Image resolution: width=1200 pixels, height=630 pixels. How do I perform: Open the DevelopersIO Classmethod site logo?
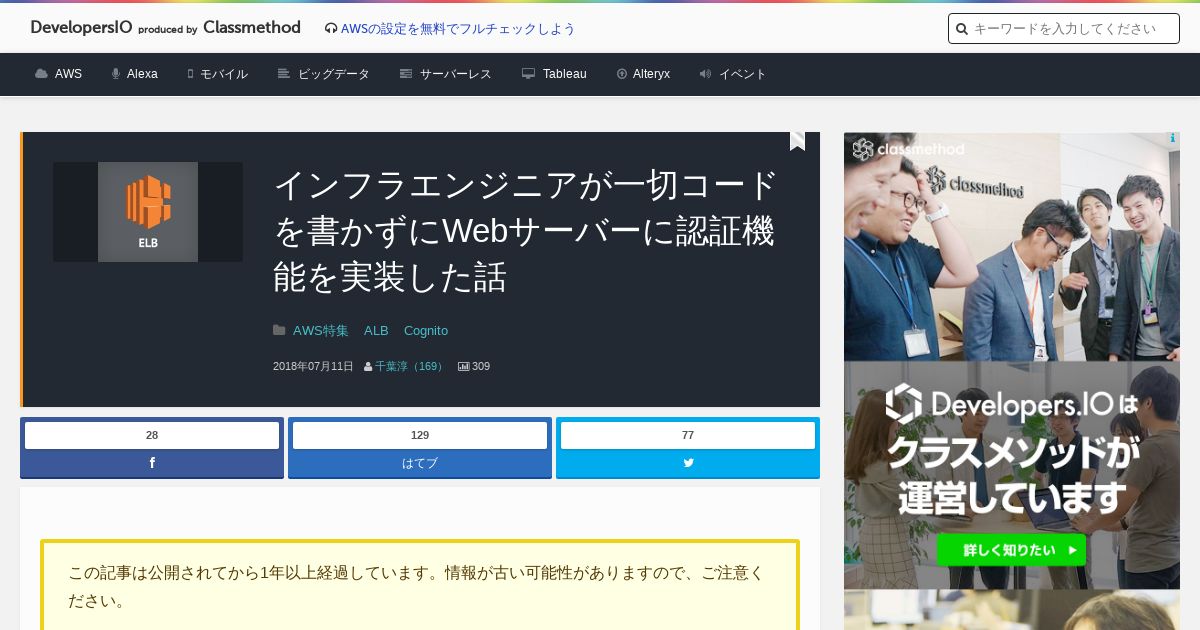click(x=165, y=28)
